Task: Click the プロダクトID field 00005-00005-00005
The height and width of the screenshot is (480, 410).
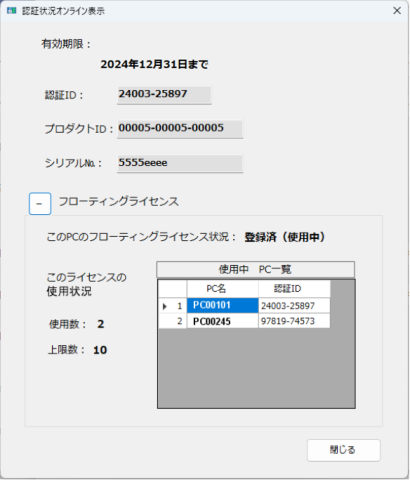Action: click(x=180, y=129)
